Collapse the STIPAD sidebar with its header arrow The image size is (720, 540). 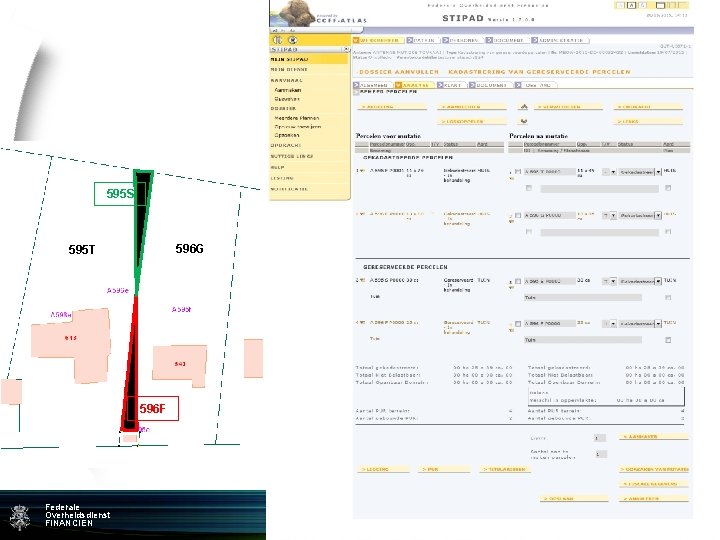[346, 49]
